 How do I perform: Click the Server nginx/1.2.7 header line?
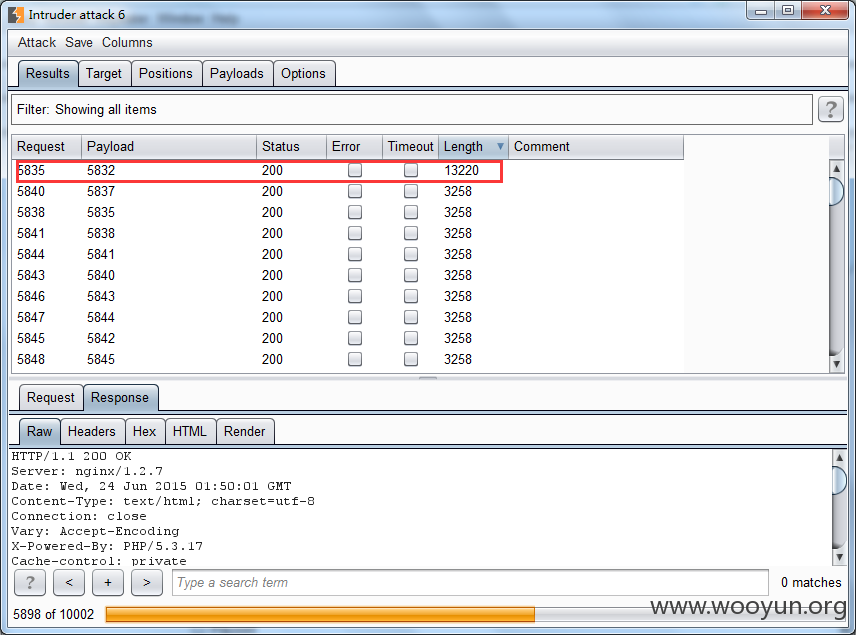(87, 471)
